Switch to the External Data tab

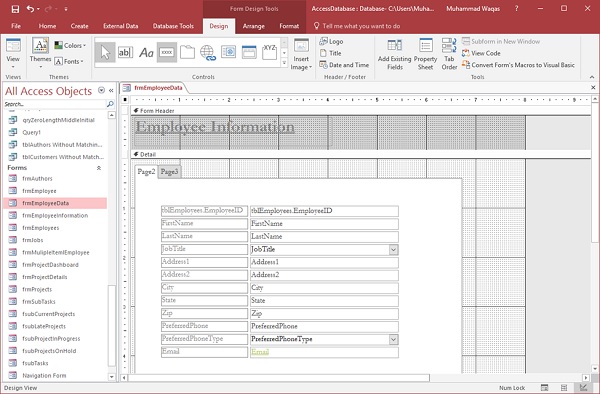point(121,26)
